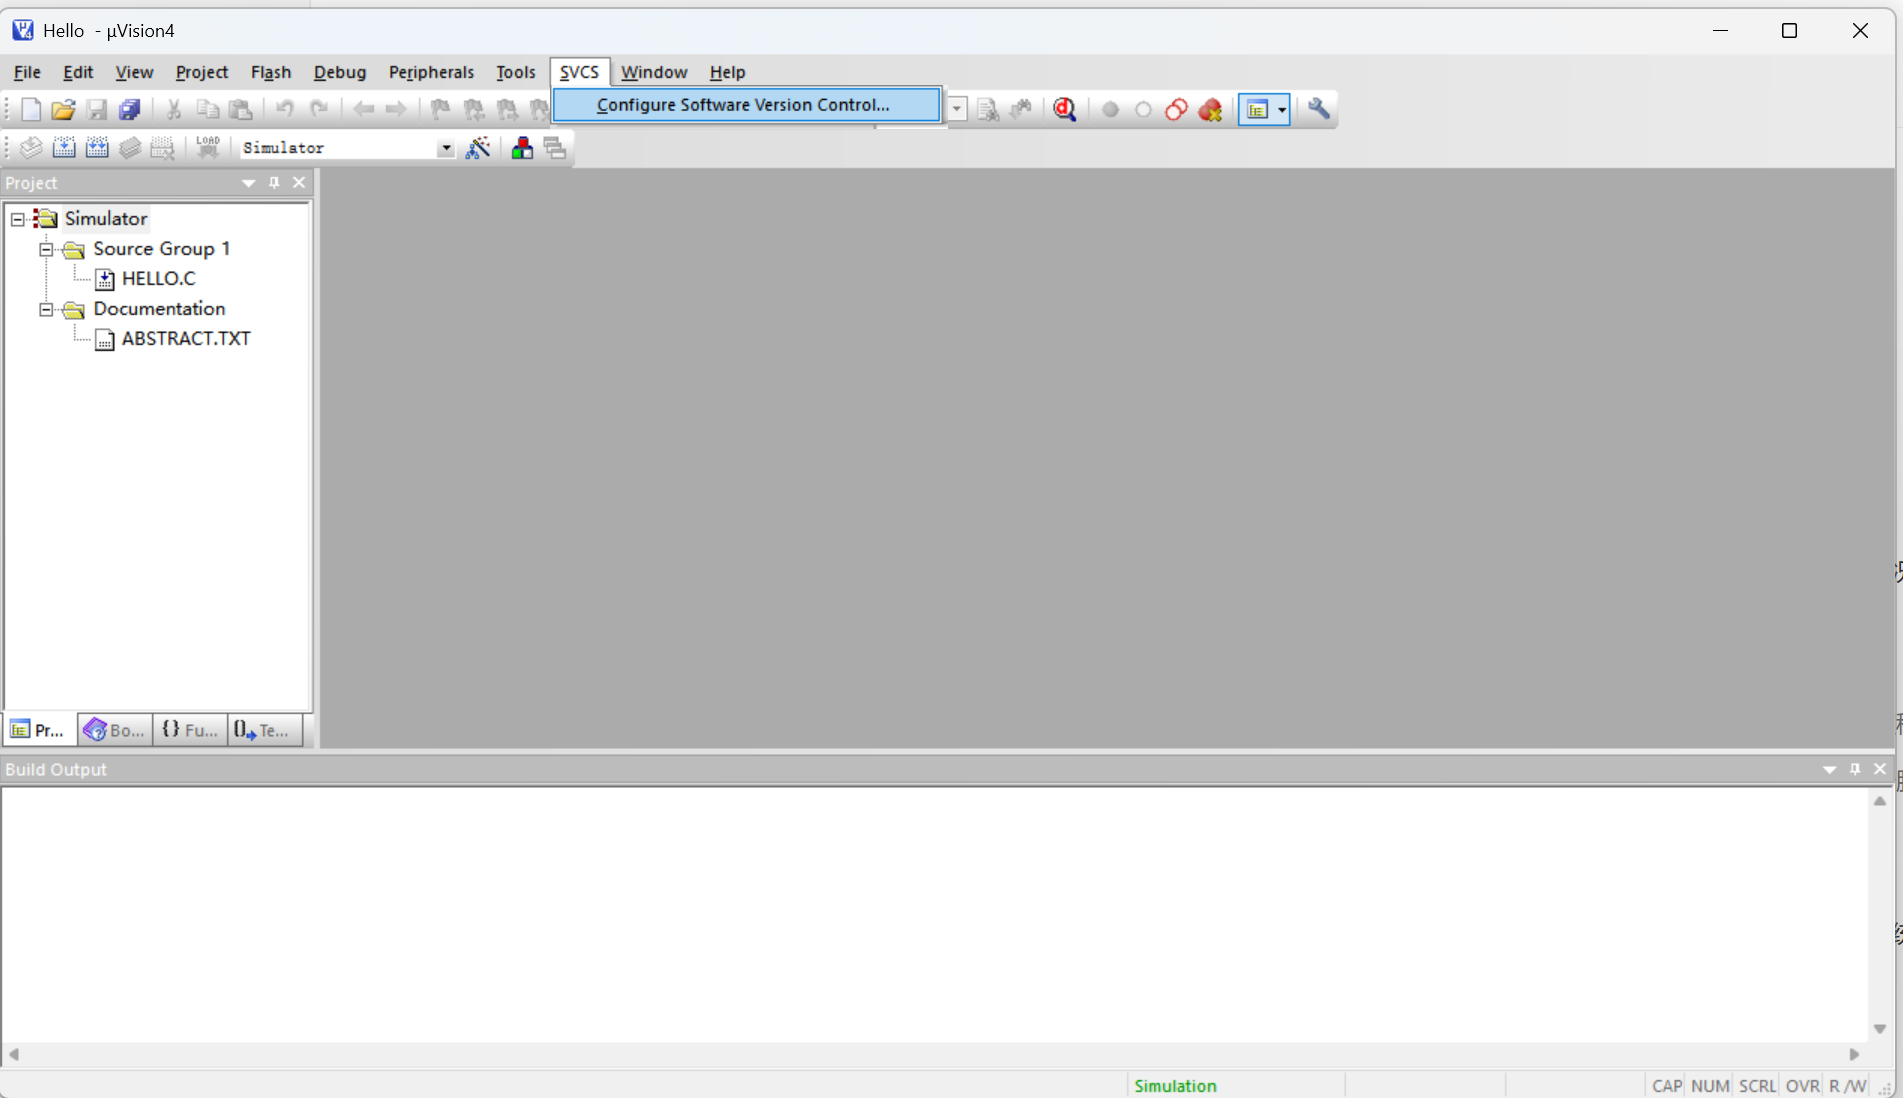The height and width of the screenshot is (1098, 1903).
Task: Open the Peripherals menu
Action: tap(431, 72)
